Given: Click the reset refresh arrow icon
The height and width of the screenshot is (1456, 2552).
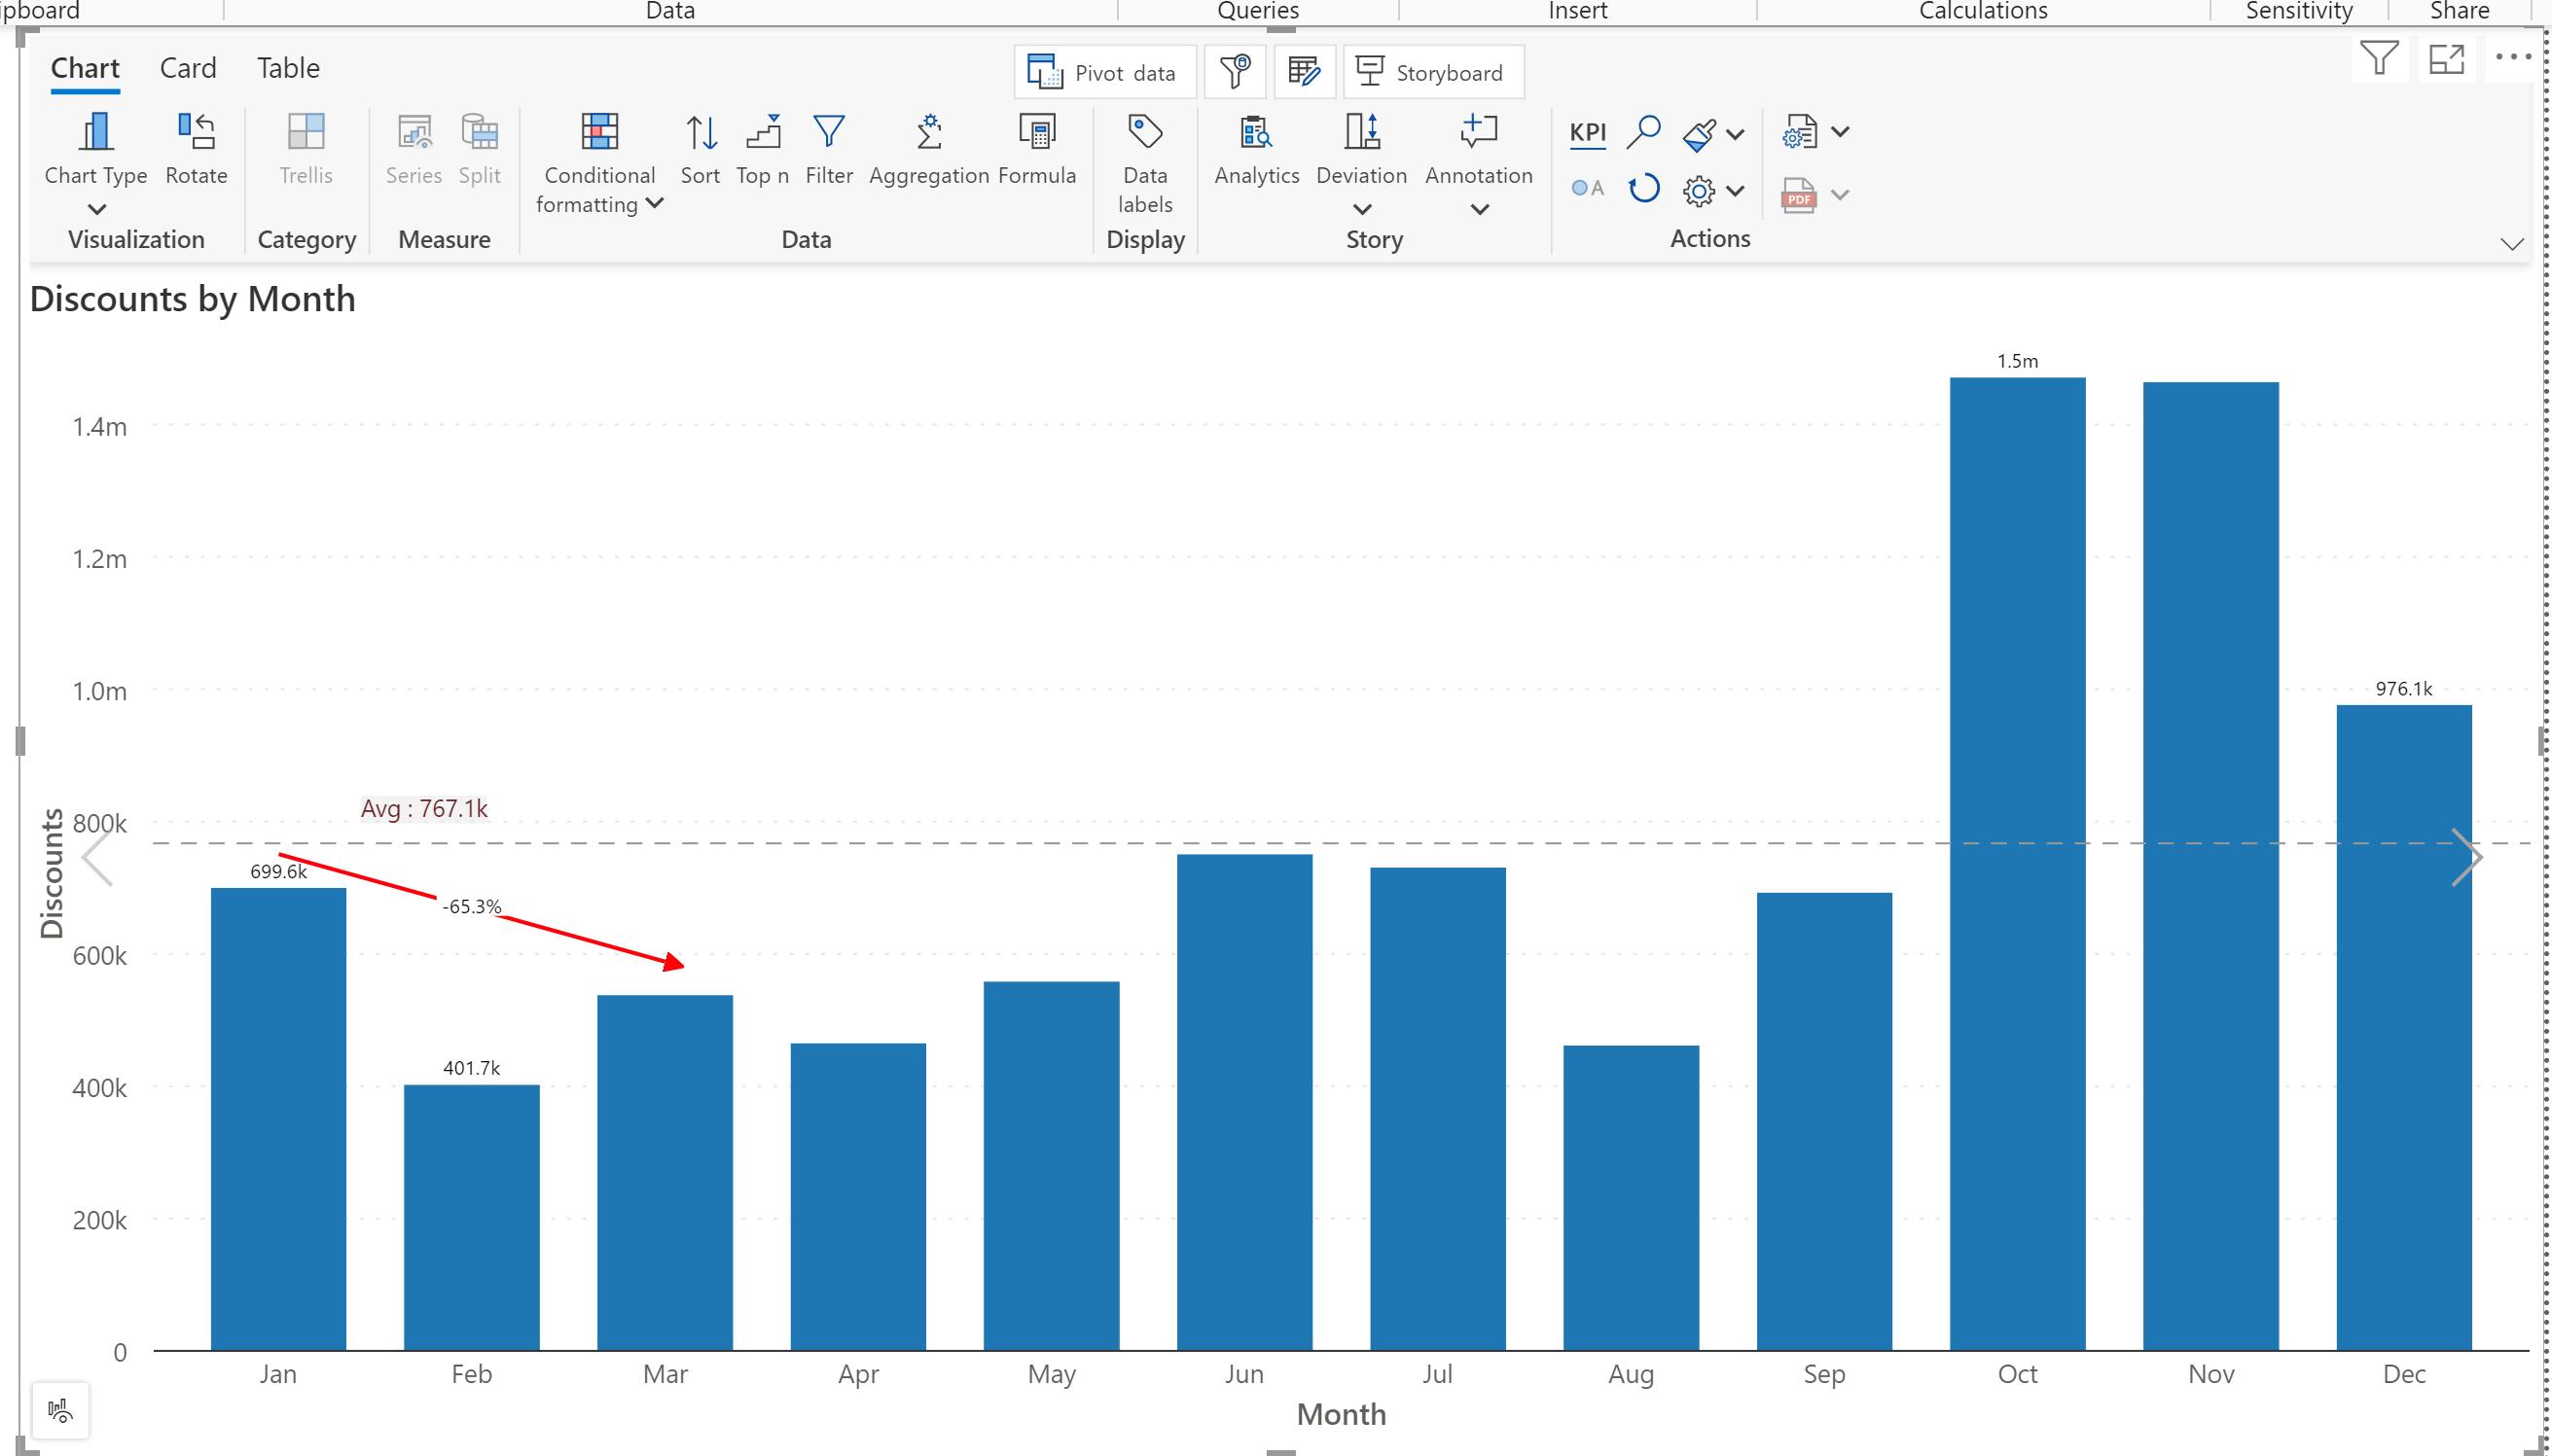Looking at the screenshot, I should 1643,189.
